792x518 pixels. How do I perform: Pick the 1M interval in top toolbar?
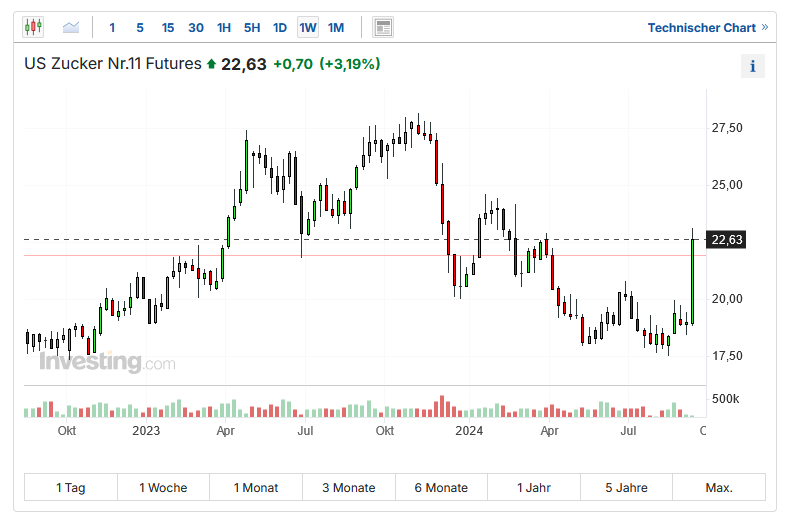pyautogui.click(x=336, y=27)
